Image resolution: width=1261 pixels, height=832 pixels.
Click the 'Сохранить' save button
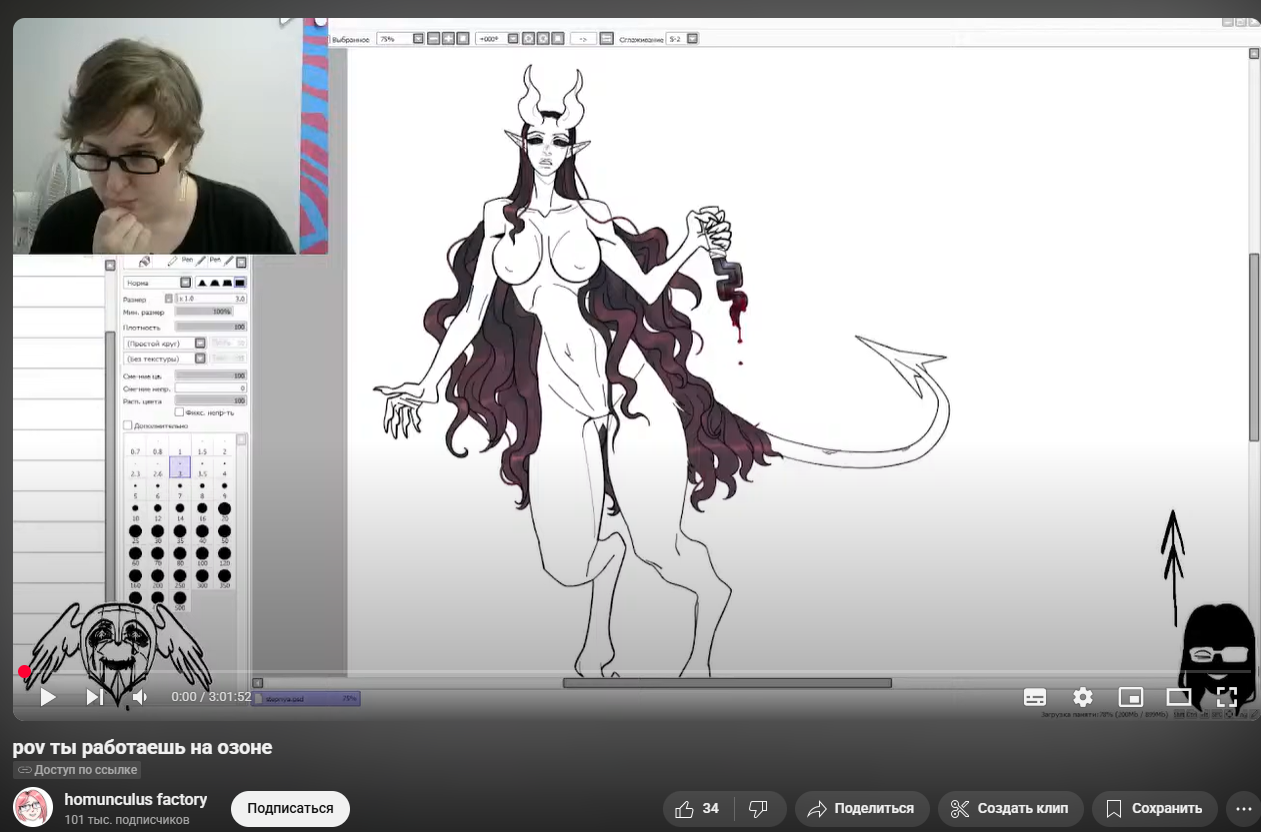pyautogui.click(x=1154, y=808)
